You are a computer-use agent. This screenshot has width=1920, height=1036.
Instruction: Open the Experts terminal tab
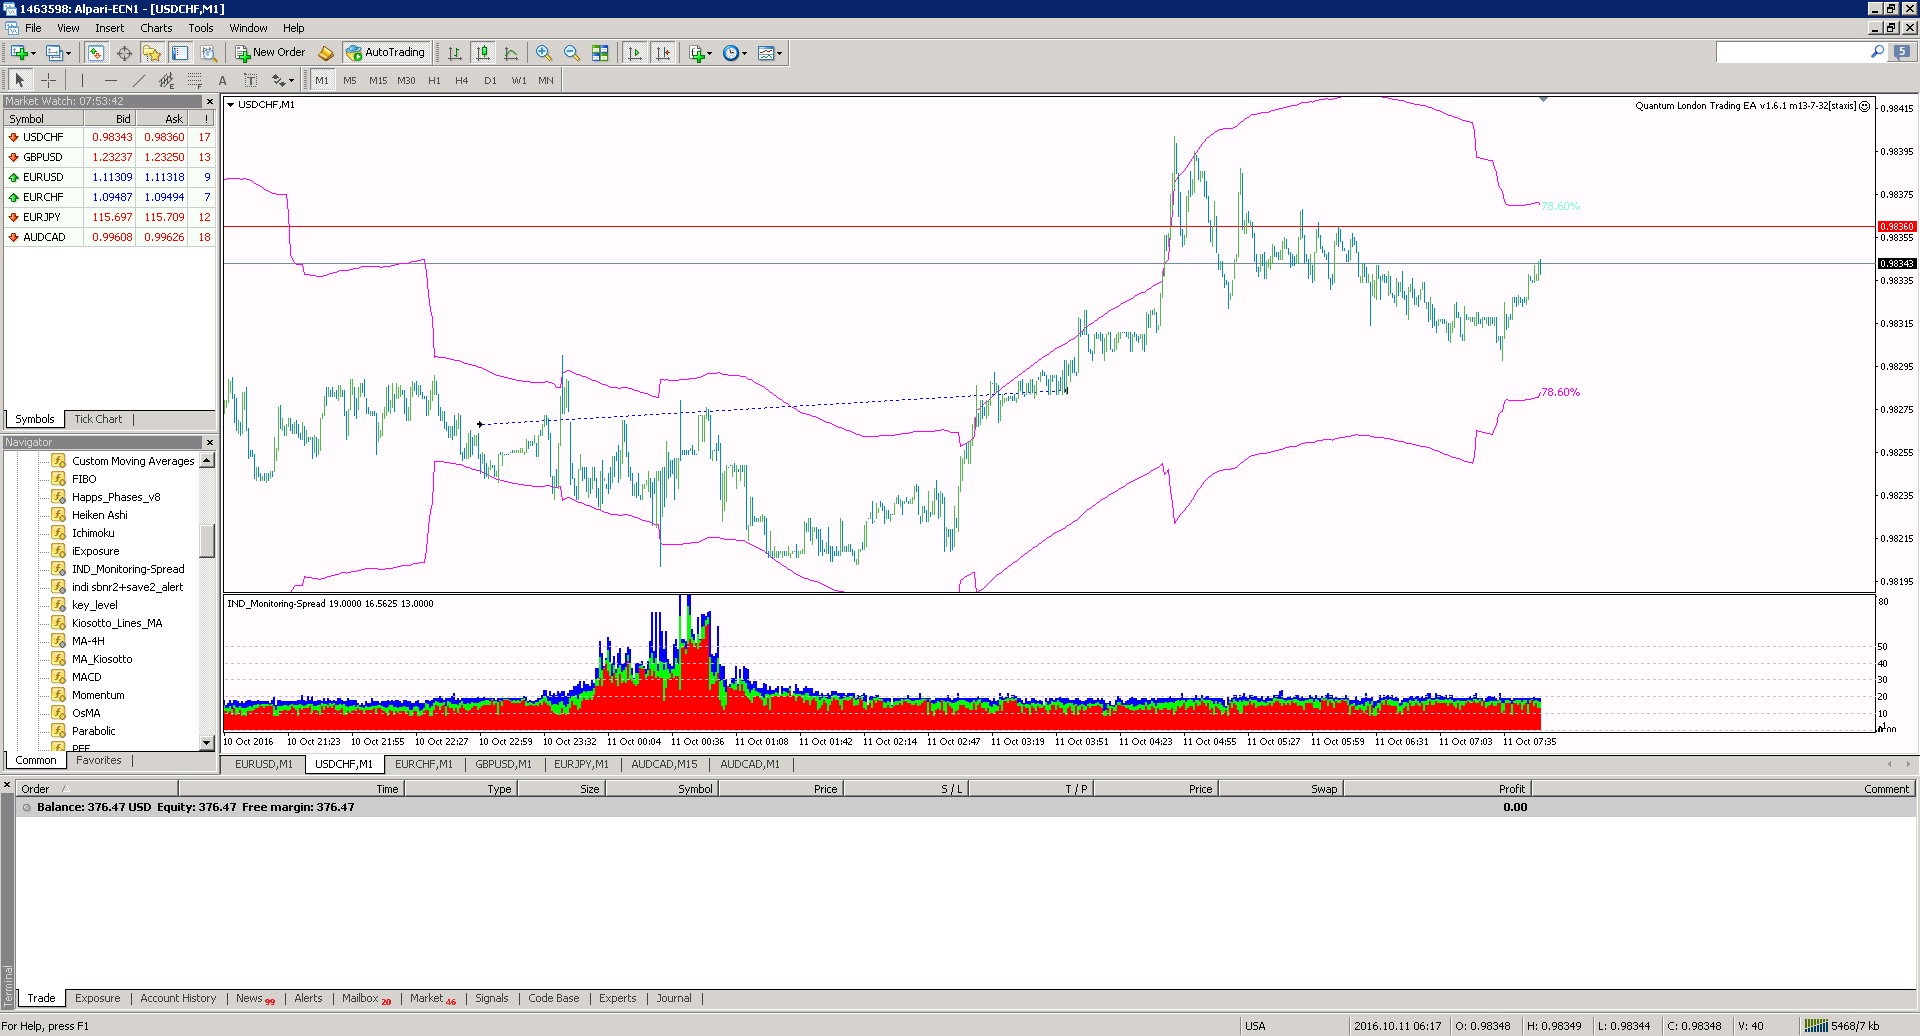(x=617, y=998)
